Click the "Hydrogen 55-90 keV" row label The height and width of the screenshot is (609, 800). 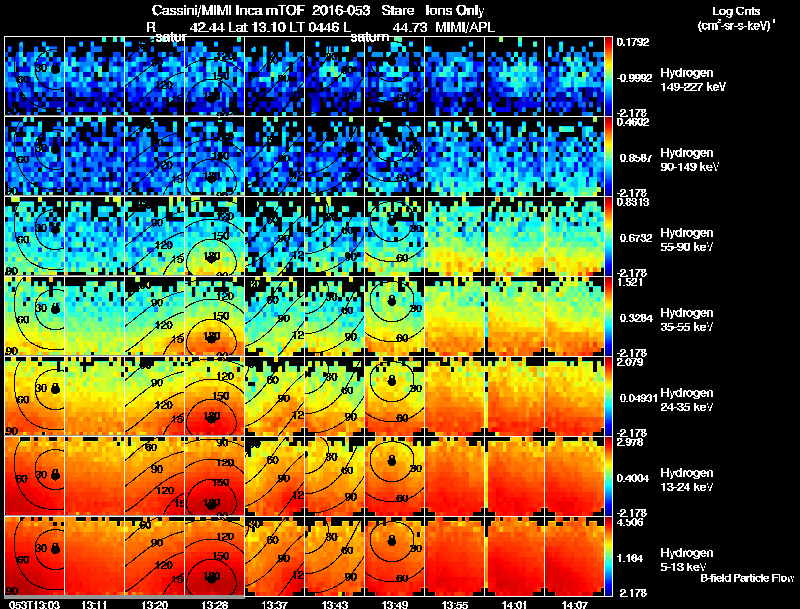pyautogui.click(x=687, y=240)
